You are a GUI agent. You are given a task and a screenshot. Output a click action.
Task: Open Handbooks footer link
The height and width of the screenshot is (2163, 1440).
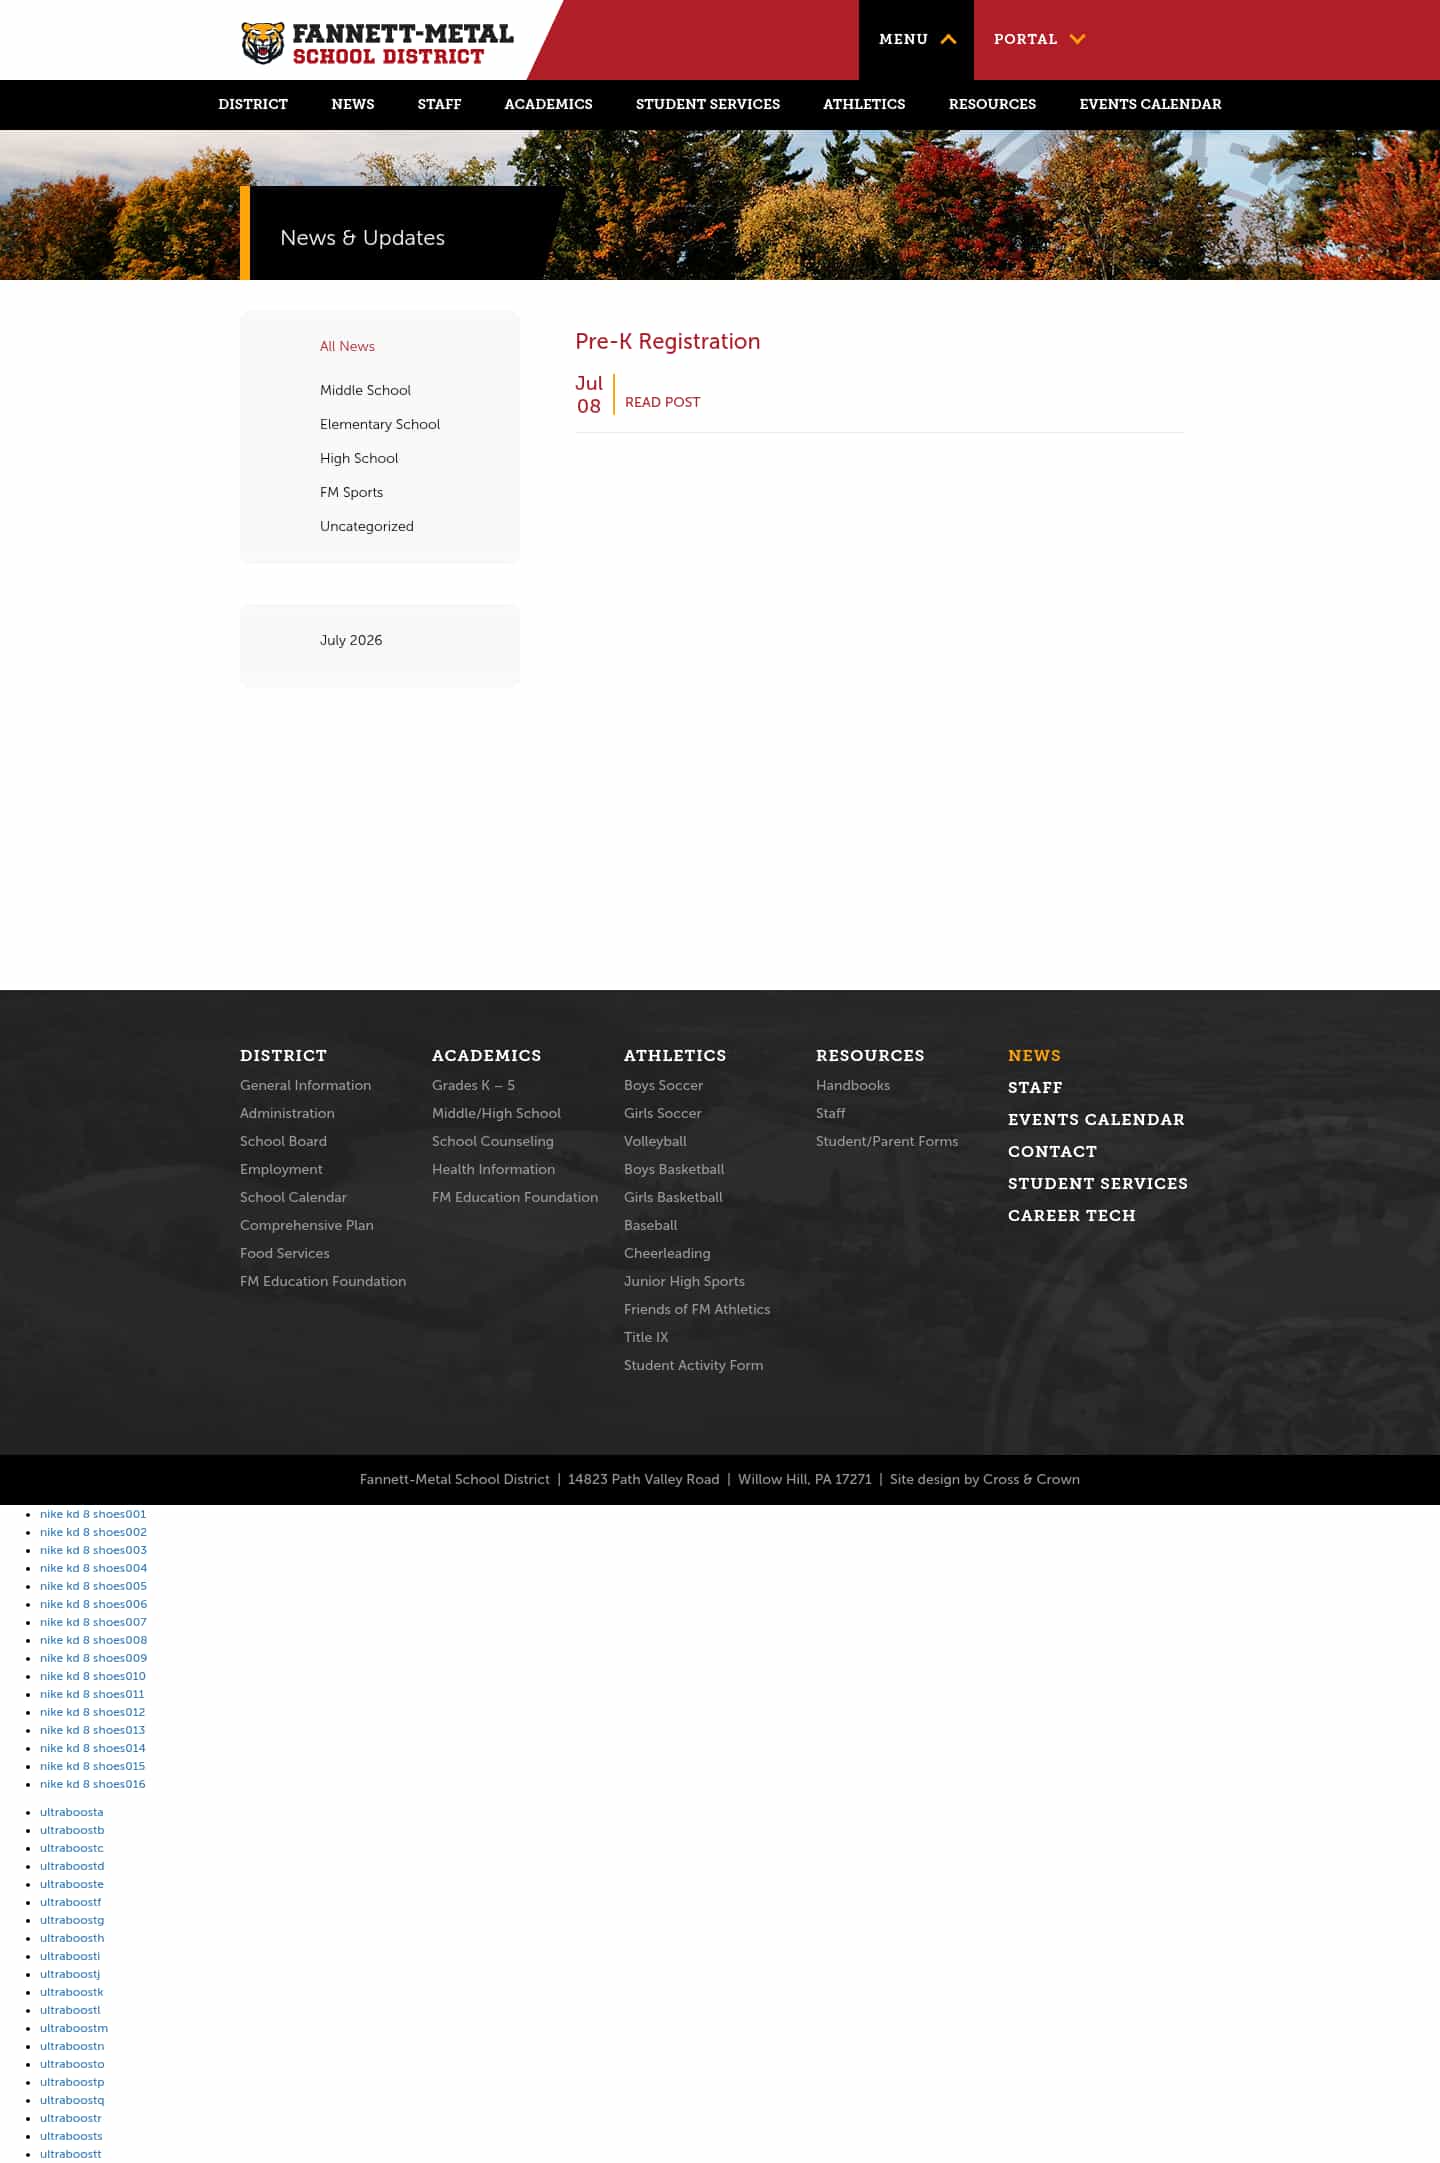(853, 1085)
